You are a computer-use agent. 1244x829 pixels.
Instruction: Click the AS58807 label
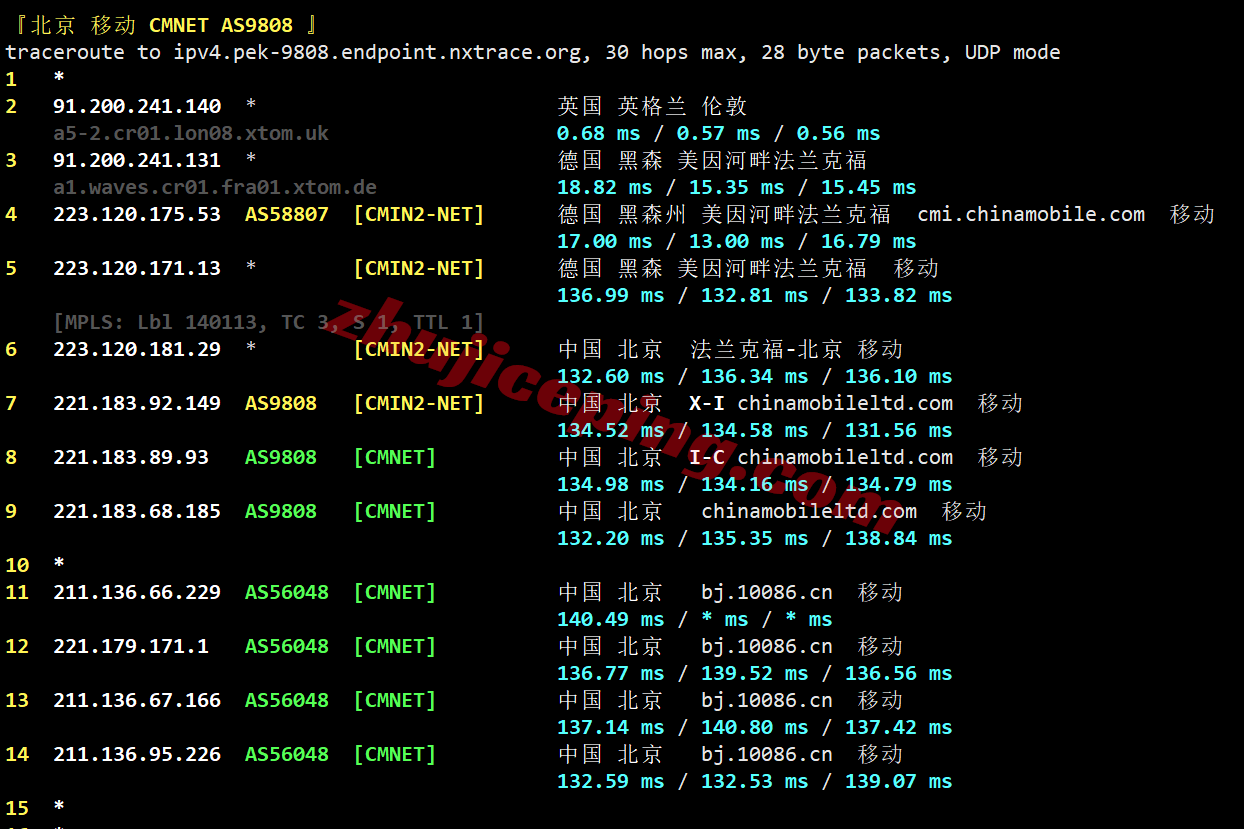287,214
